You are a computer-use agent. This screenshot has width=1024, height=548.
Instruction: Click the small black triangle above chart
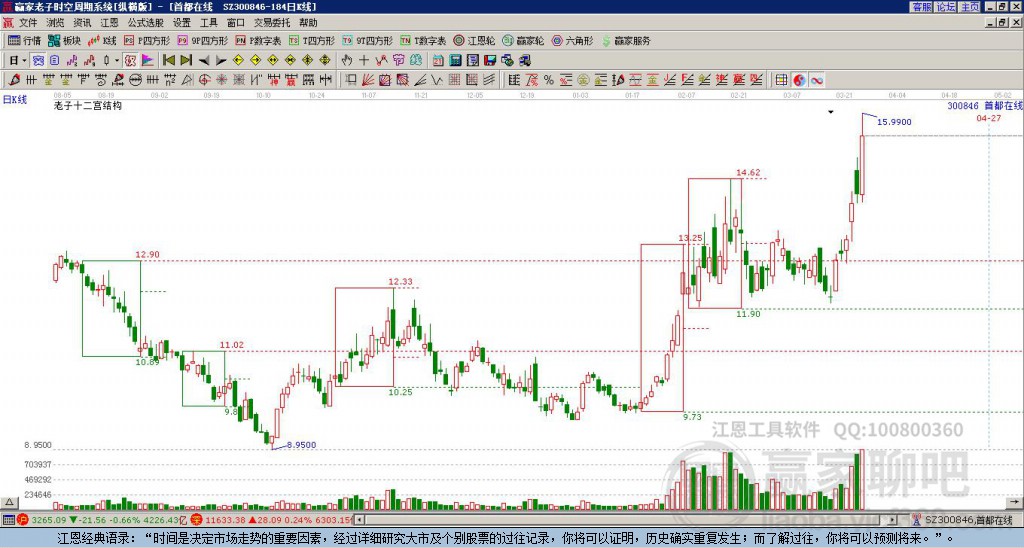[831, 113]
